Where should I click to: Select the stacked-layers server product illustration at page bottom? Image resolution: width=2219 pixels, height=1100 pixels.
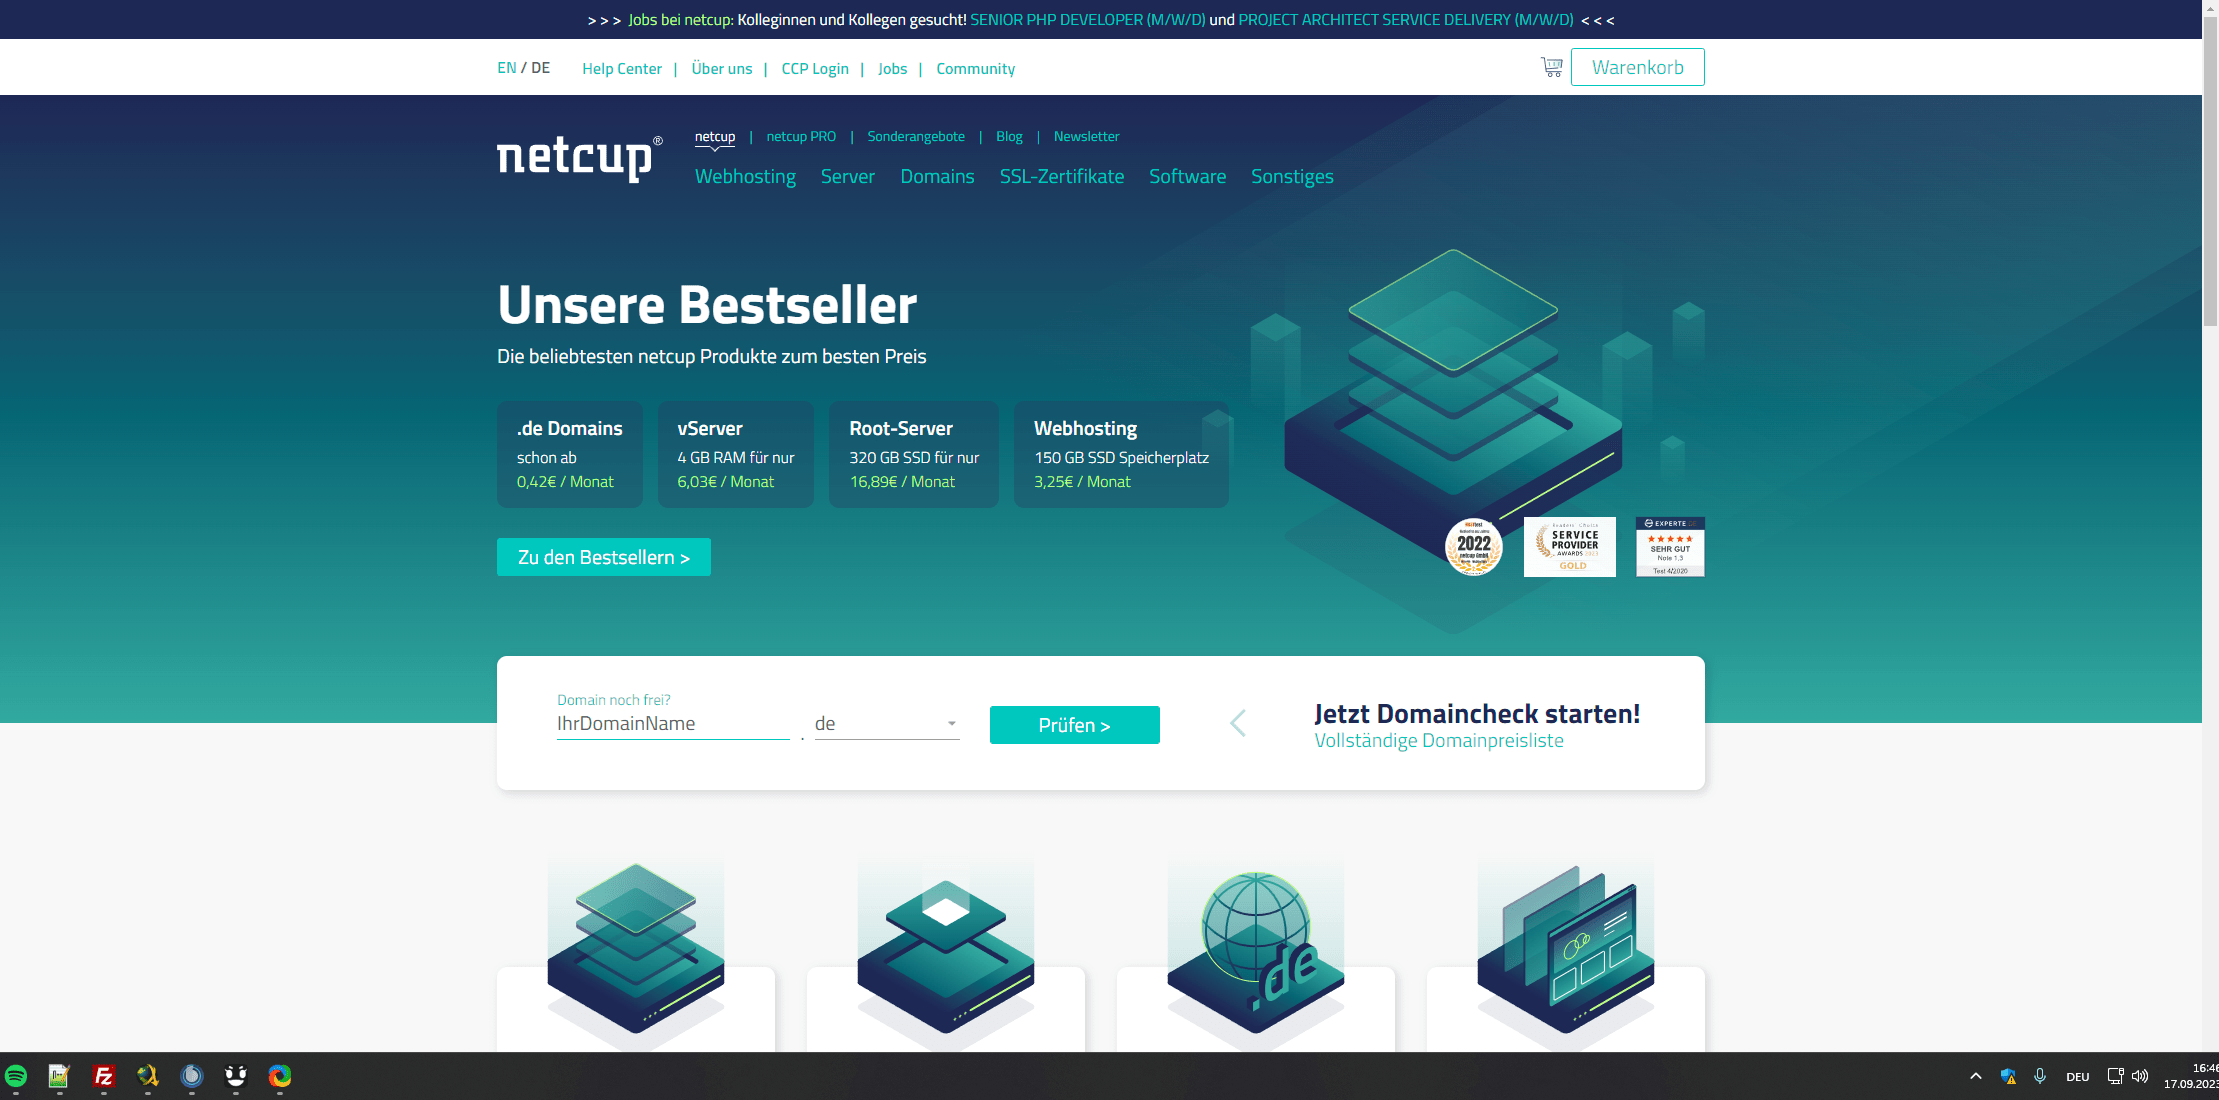click(x=636, y=948)
